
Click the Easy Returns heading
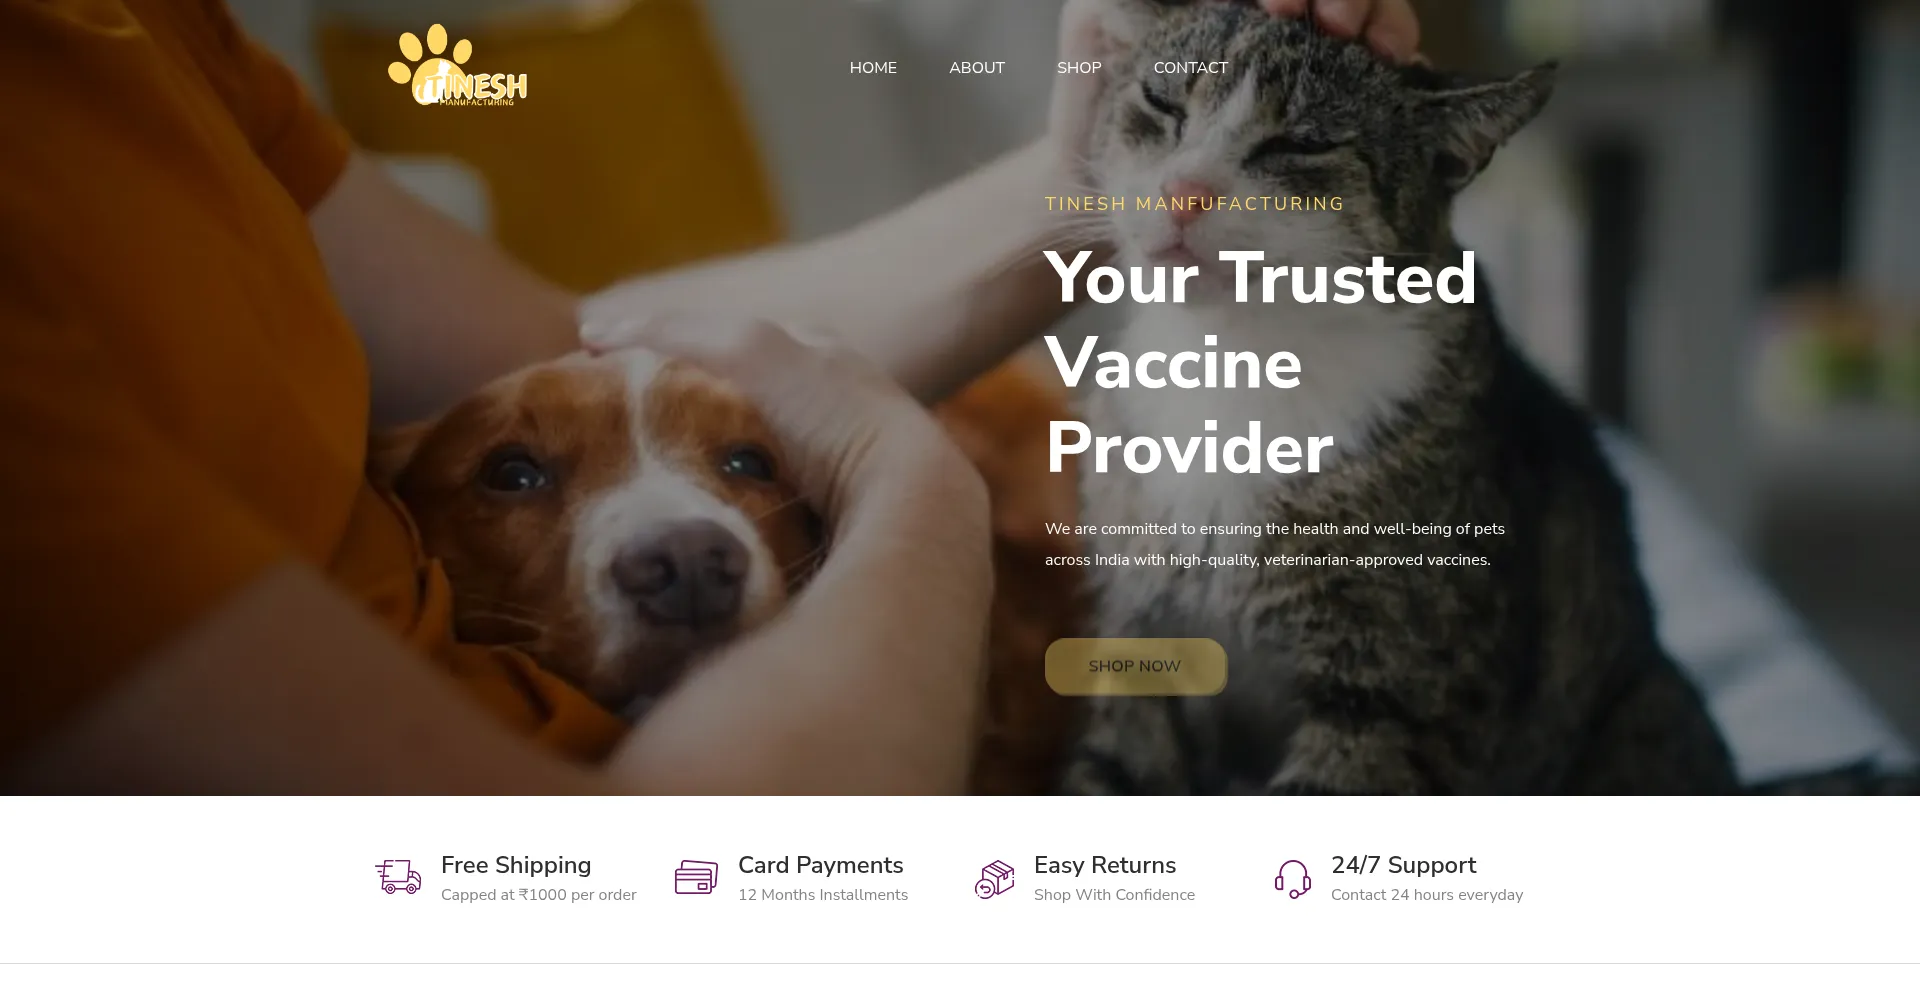tap(1105, 865)
